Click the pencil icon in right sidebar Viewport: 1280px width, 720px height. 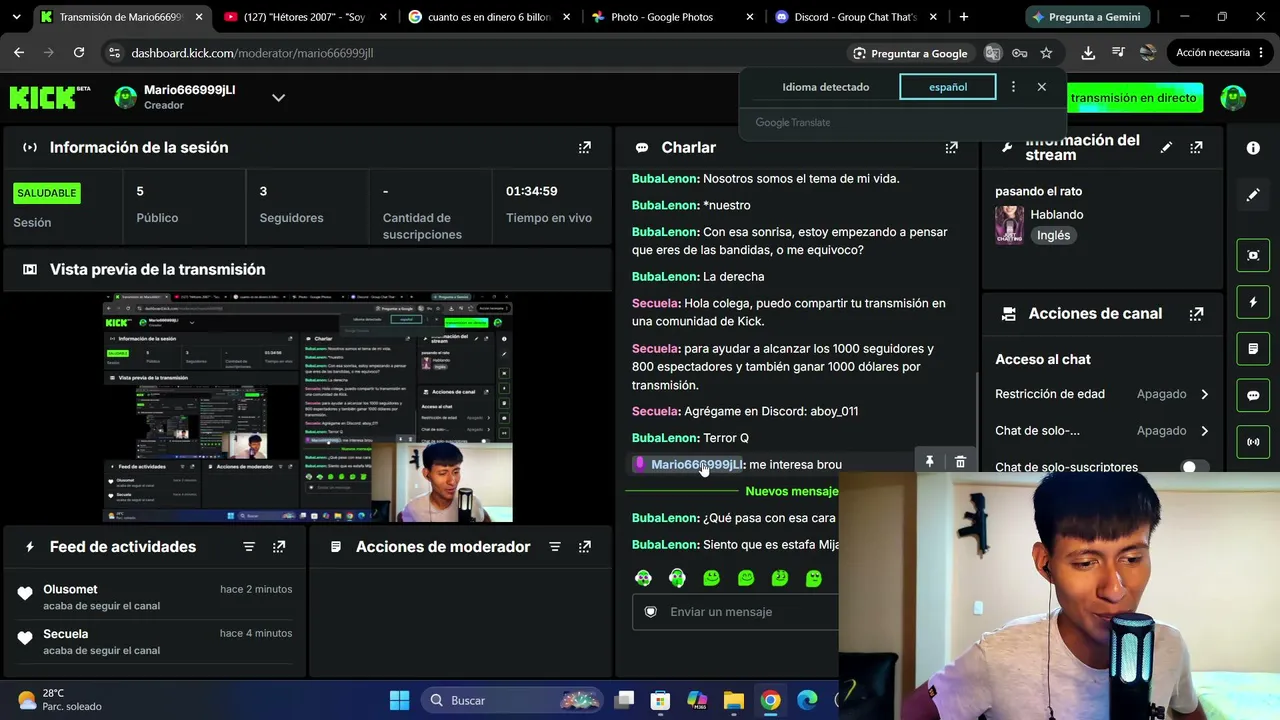[x=1253, y=195]
